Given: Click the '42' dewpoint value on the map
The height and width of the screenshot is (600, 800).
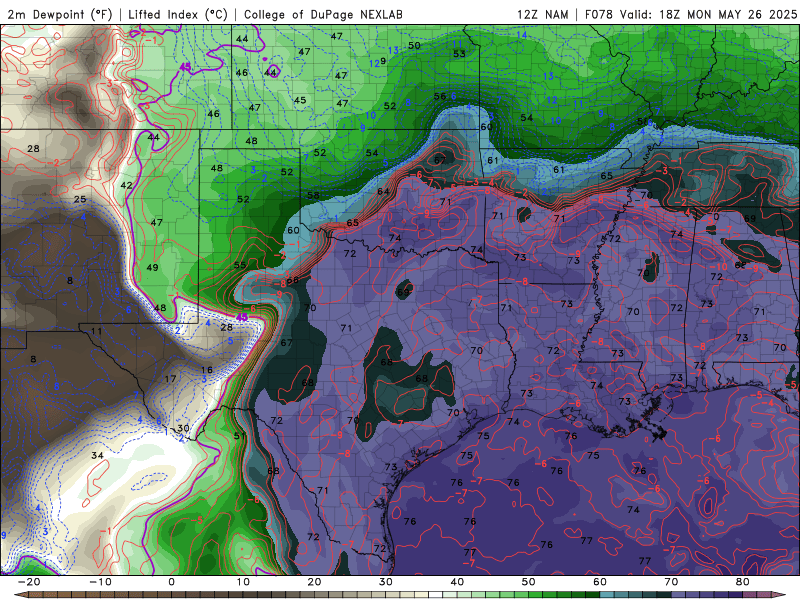Looking at the screenshot, I should click(x=126, y=185).
